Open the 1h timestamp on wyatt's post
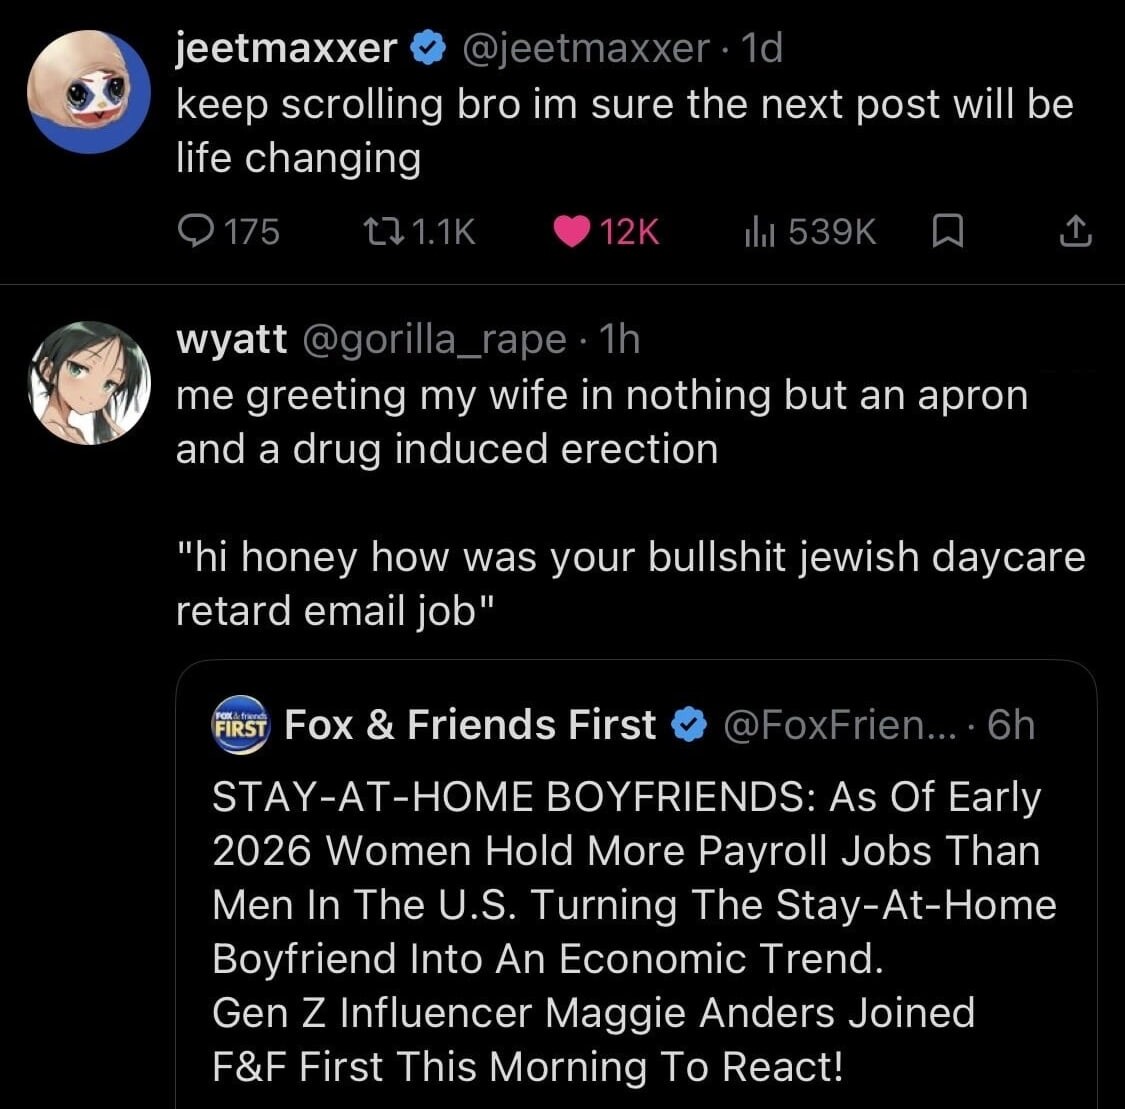Image resolution: width=1125 pixels, height=1109 pixels. click(x=617, y=340)
